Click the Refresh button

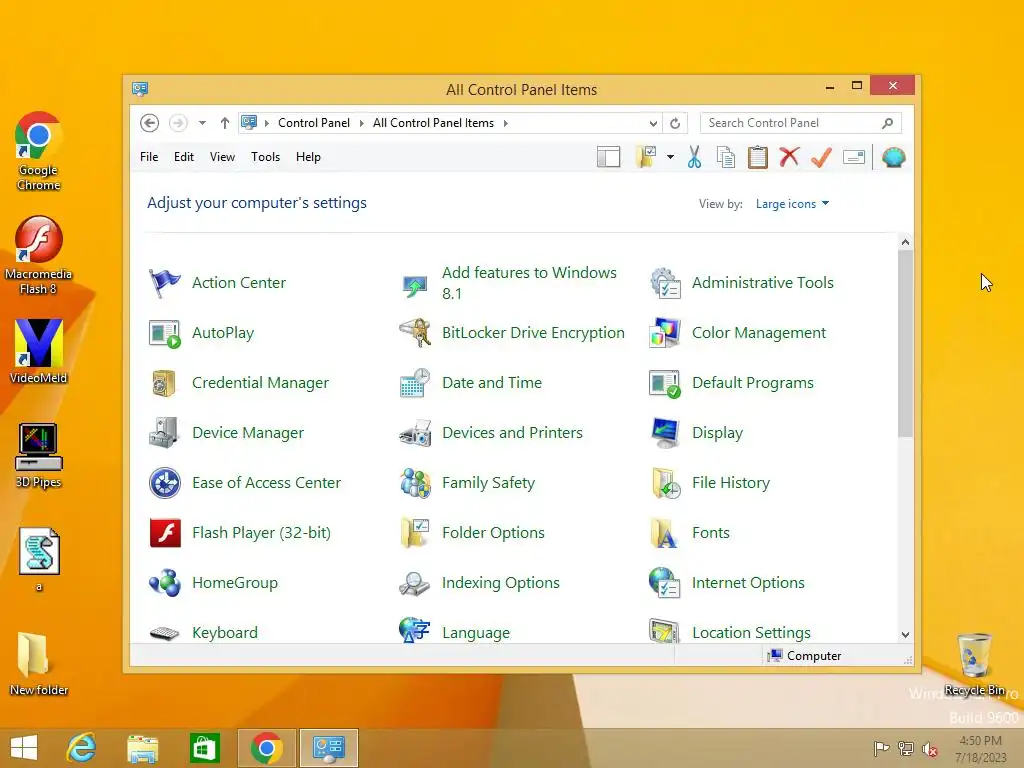tap(675, 123)
